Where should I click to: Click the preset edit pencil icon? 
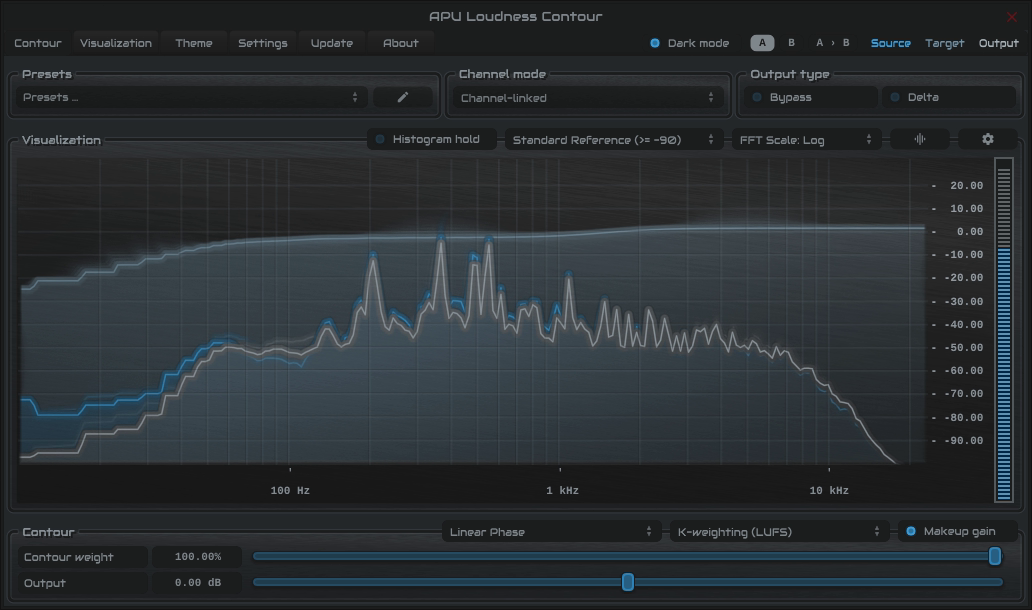point(403,97)
